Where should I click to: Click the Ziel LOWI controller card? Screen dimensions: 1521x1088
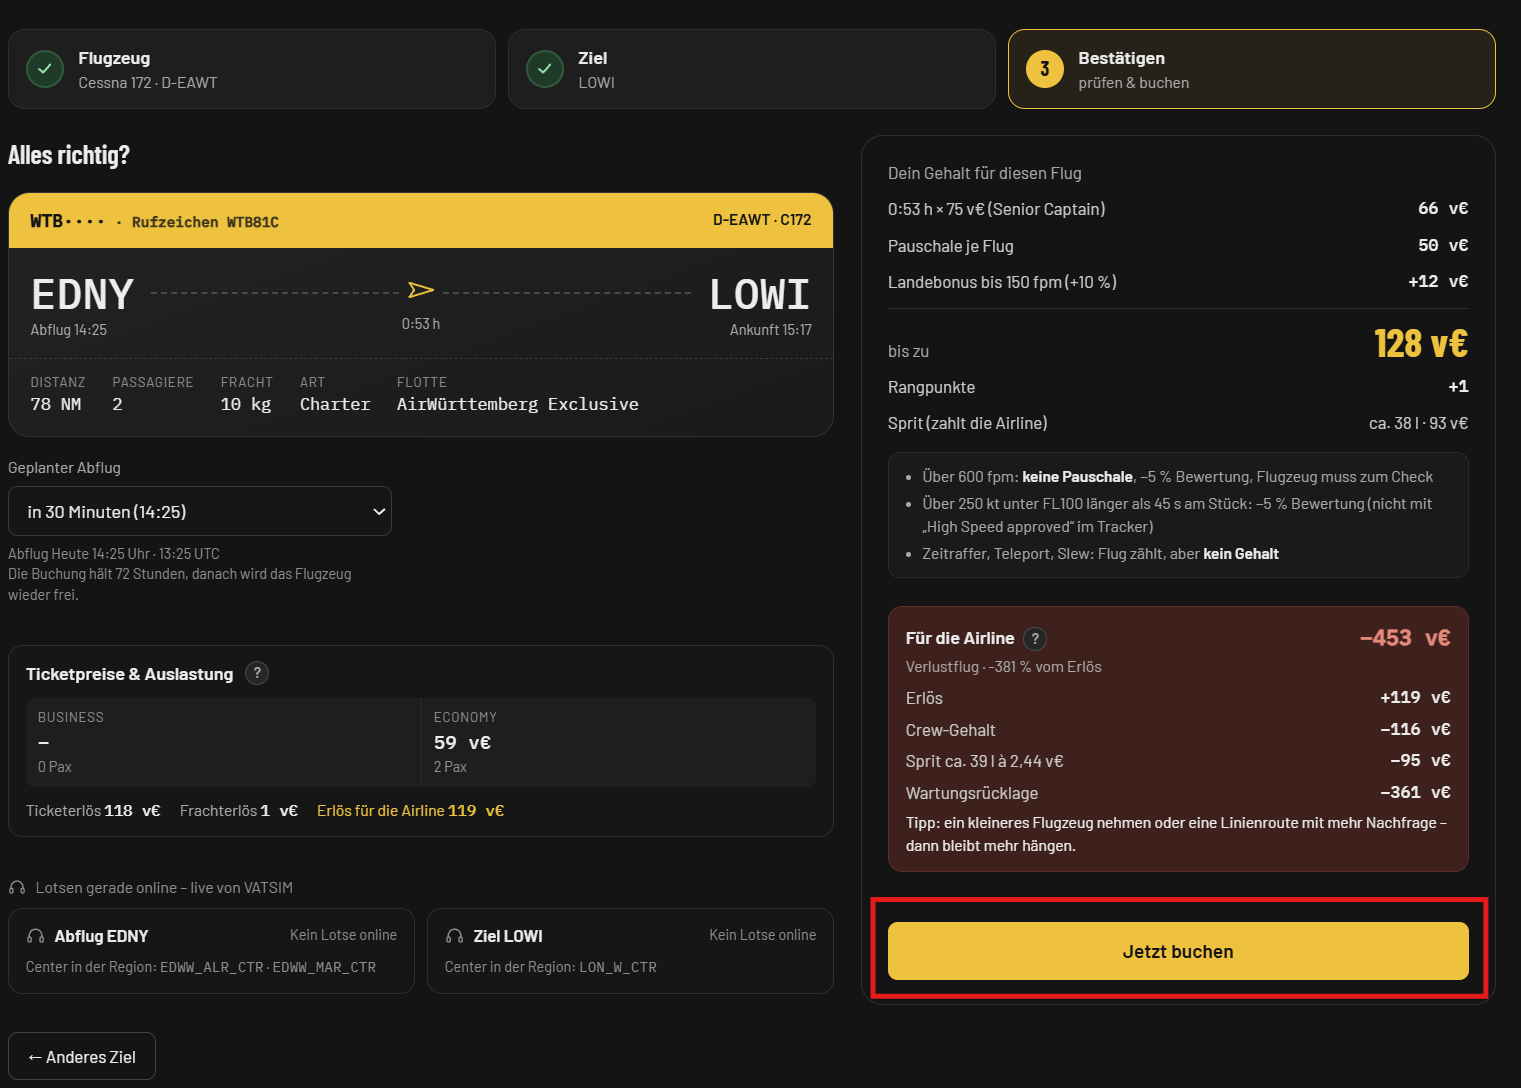tap(630, 951)
